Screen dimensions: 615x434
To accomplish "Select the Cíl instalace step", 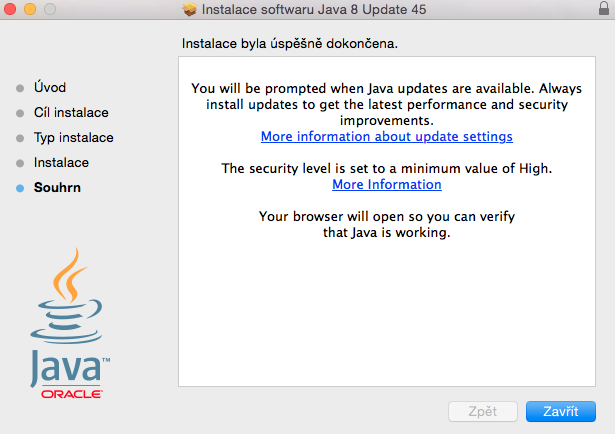I will [x=71, y=113].
